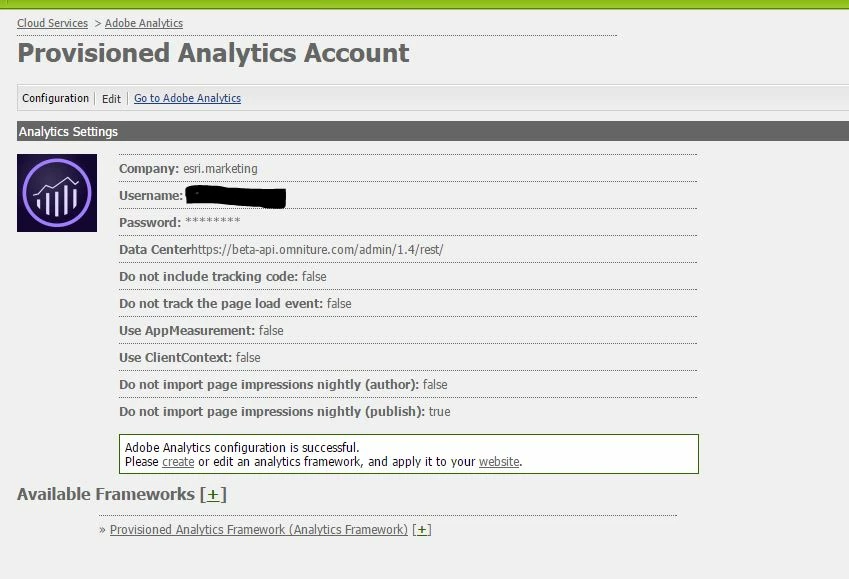The width and height of the screenshot is (849, 579).
Task: Open the Cloud Services breadcrumb link
Action: click(53, 23)
